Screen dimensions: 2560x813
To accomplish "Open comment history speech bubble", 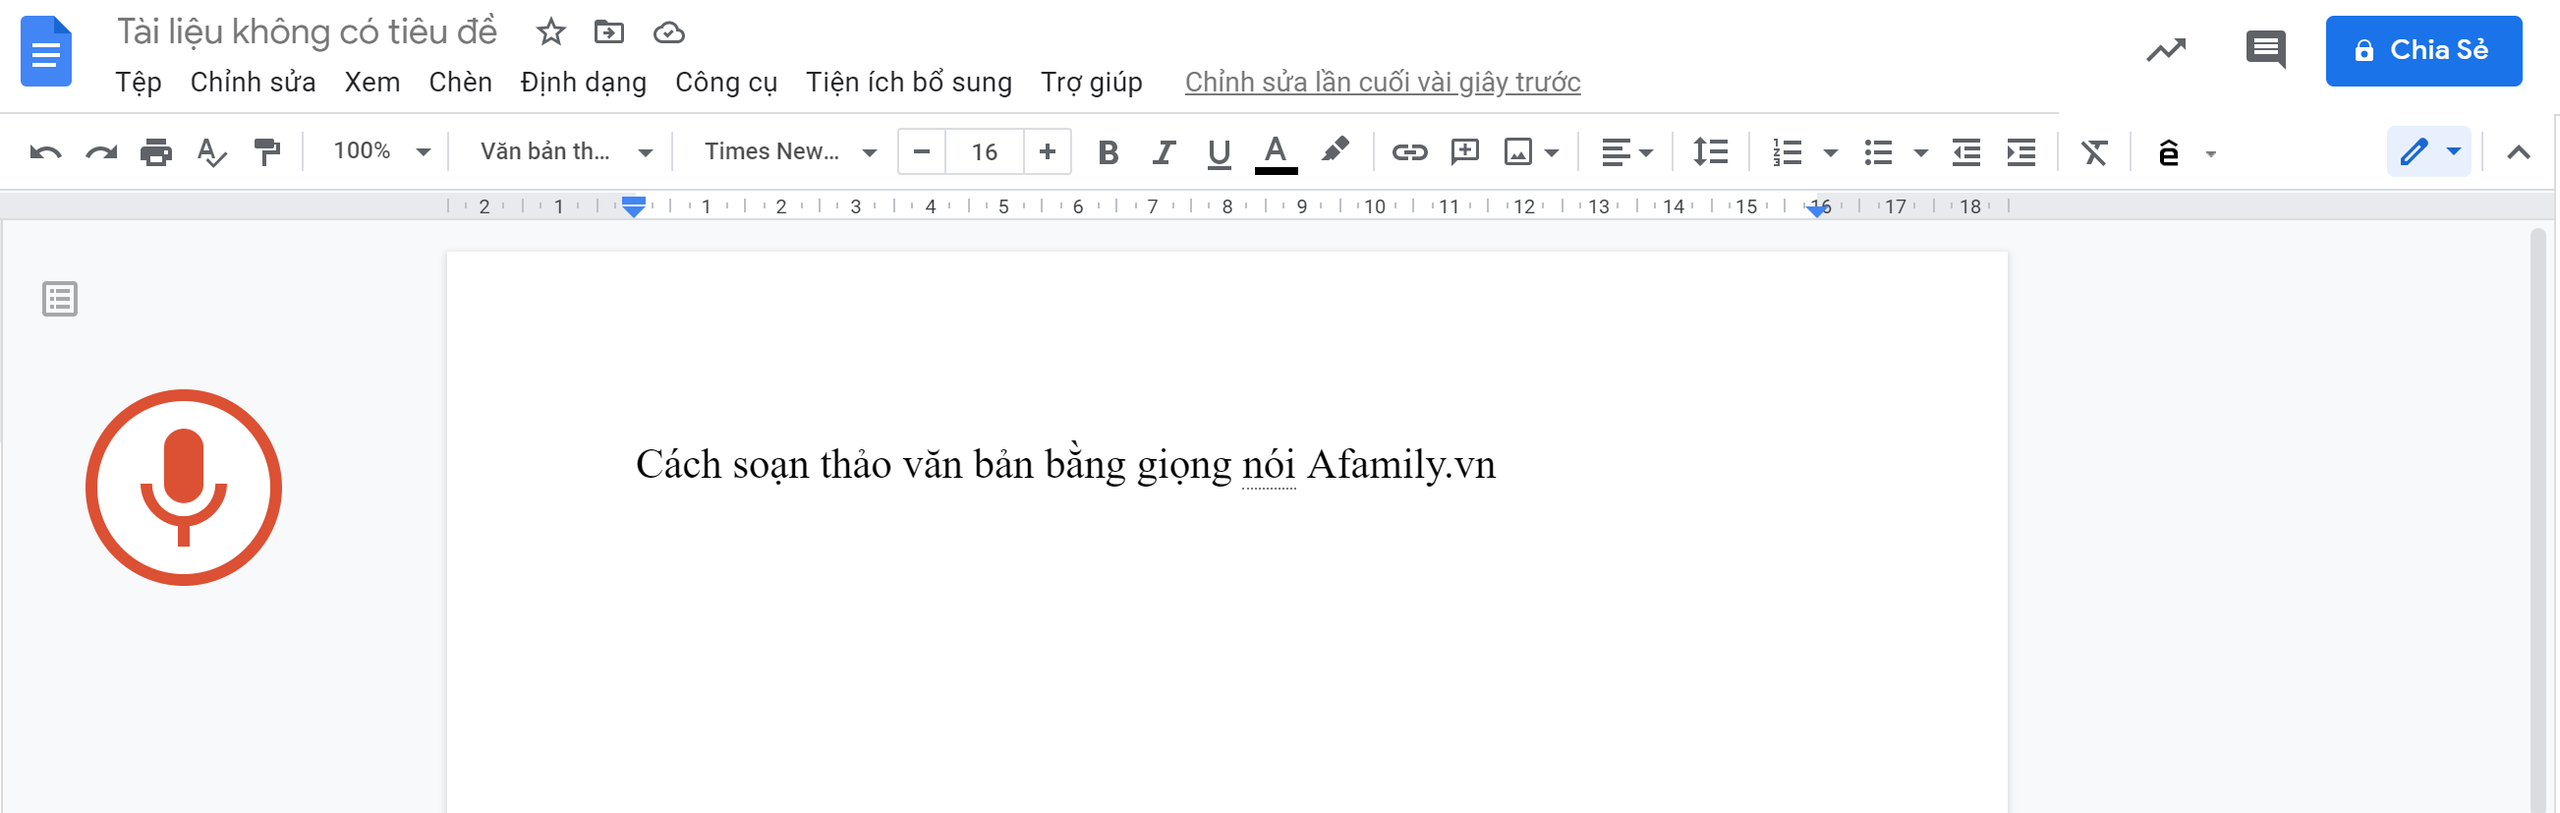I will [x=2265, y=50].
